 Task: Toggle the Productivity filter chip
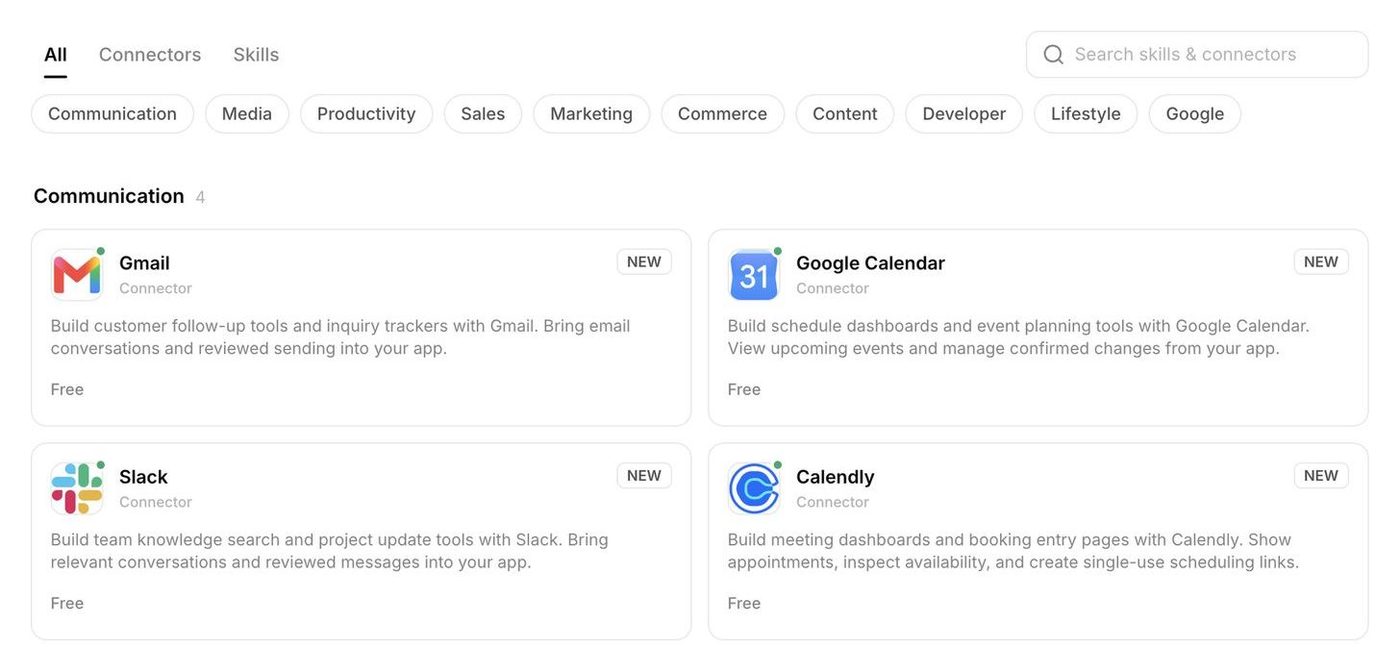[x=366, y=114]
